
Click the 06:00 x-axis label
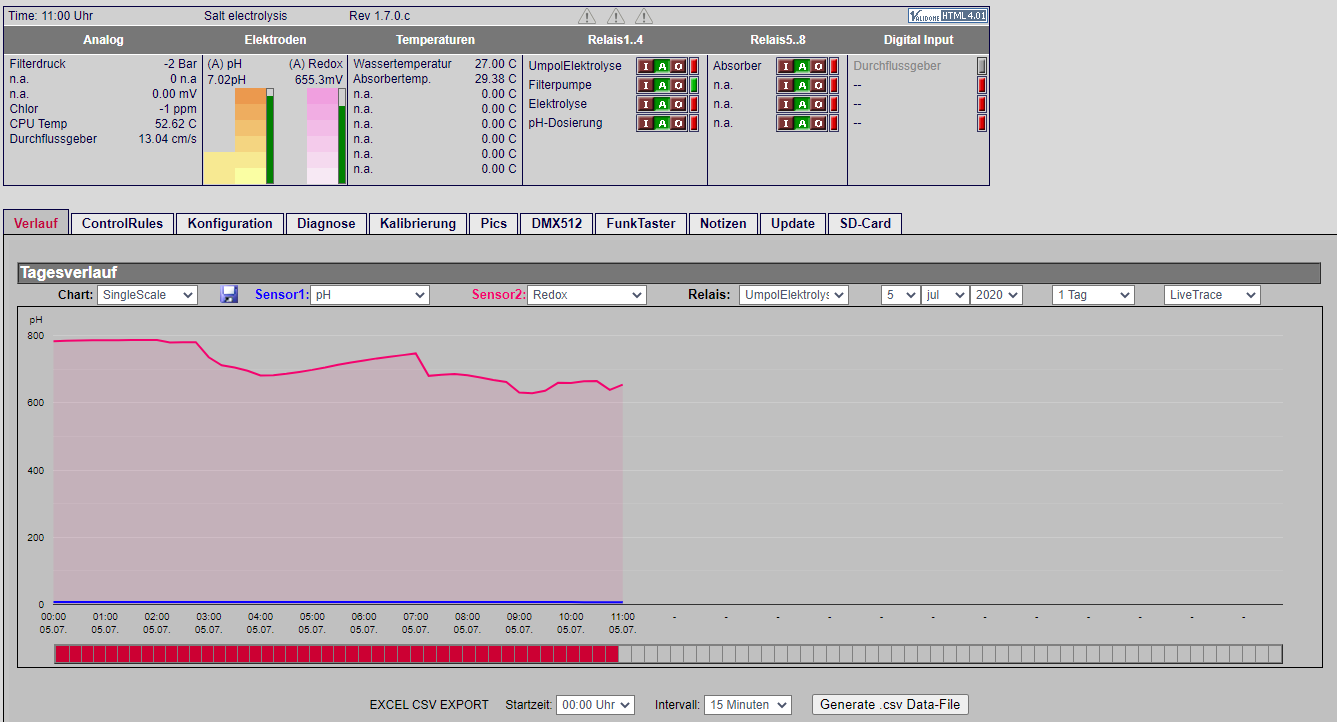point(364,617)
